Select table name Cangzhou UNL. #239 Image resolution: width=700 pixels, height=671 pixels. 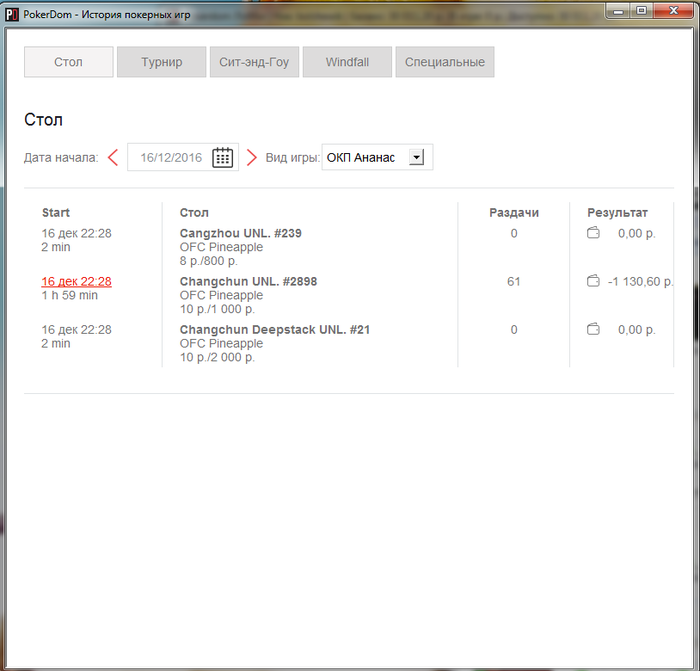[x=241, y=233]
